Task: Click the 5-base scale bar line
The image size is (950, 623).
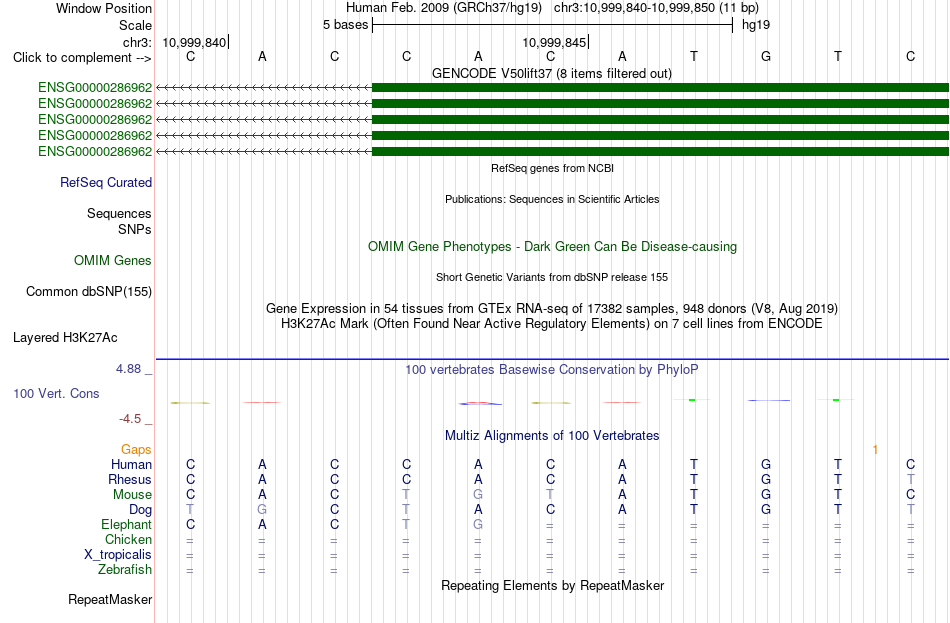Action: (553, 25)
